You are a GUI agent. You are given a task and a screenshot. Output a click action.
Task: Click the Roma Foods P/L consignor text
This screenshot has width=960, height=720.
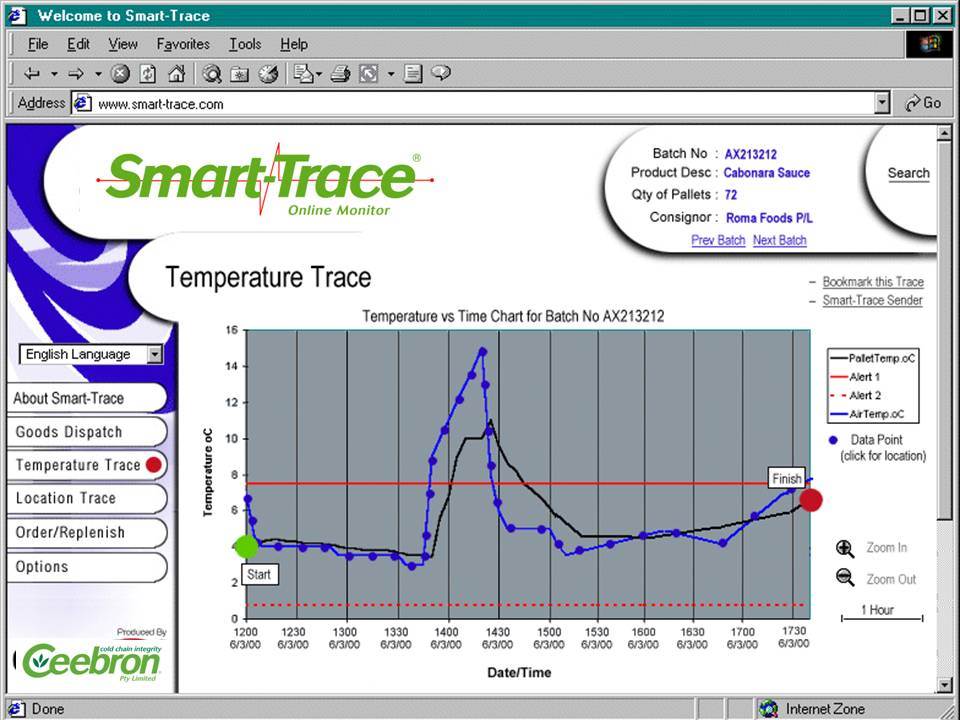click(770, 218)
